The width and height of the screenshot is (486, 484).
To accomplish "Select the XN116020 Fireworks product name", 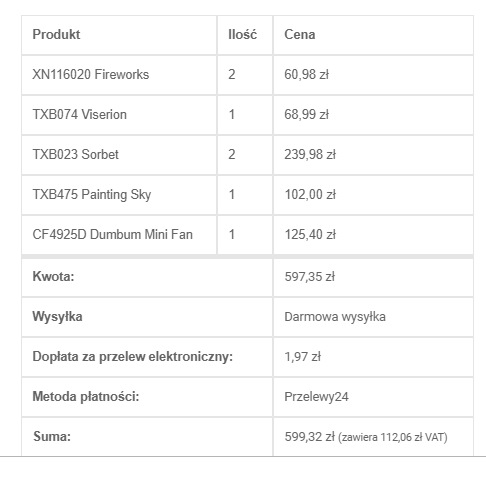I will (x=91, y=74).
